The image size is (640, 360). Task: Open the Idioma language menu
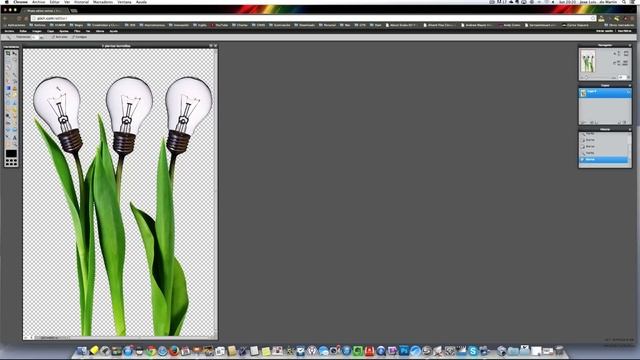[x=100, y=31]
